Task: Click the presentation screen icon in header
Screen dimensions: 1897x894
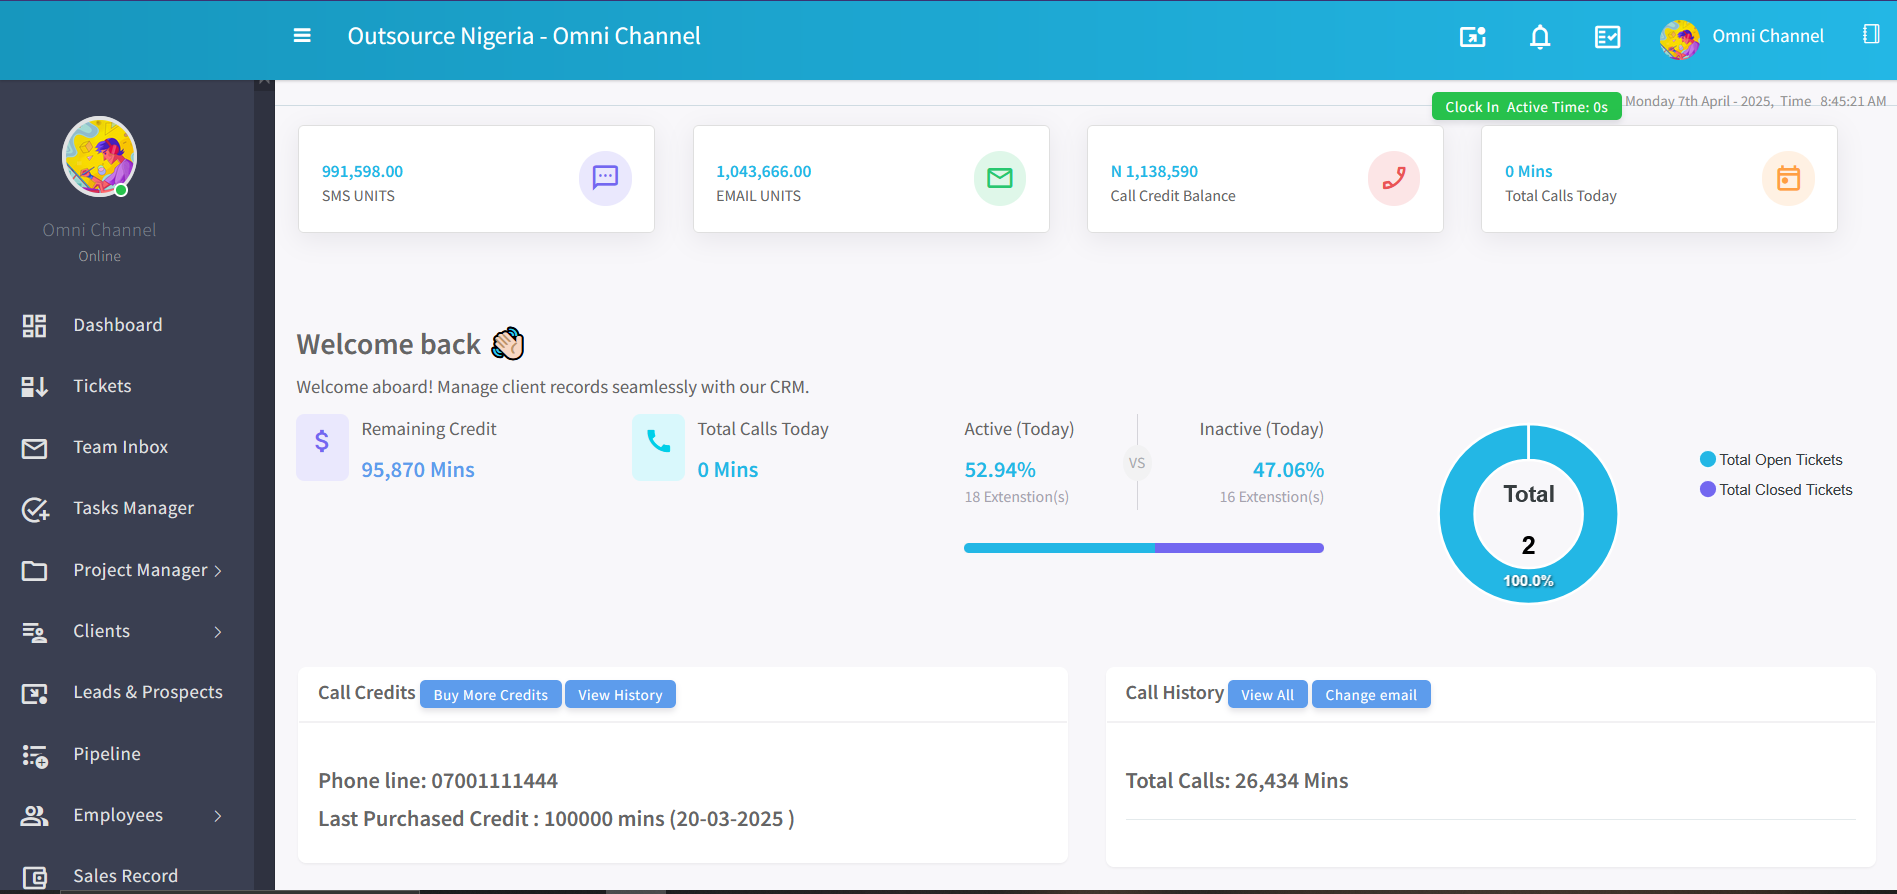Action: pyautogui.click(x=1473, y=37)
